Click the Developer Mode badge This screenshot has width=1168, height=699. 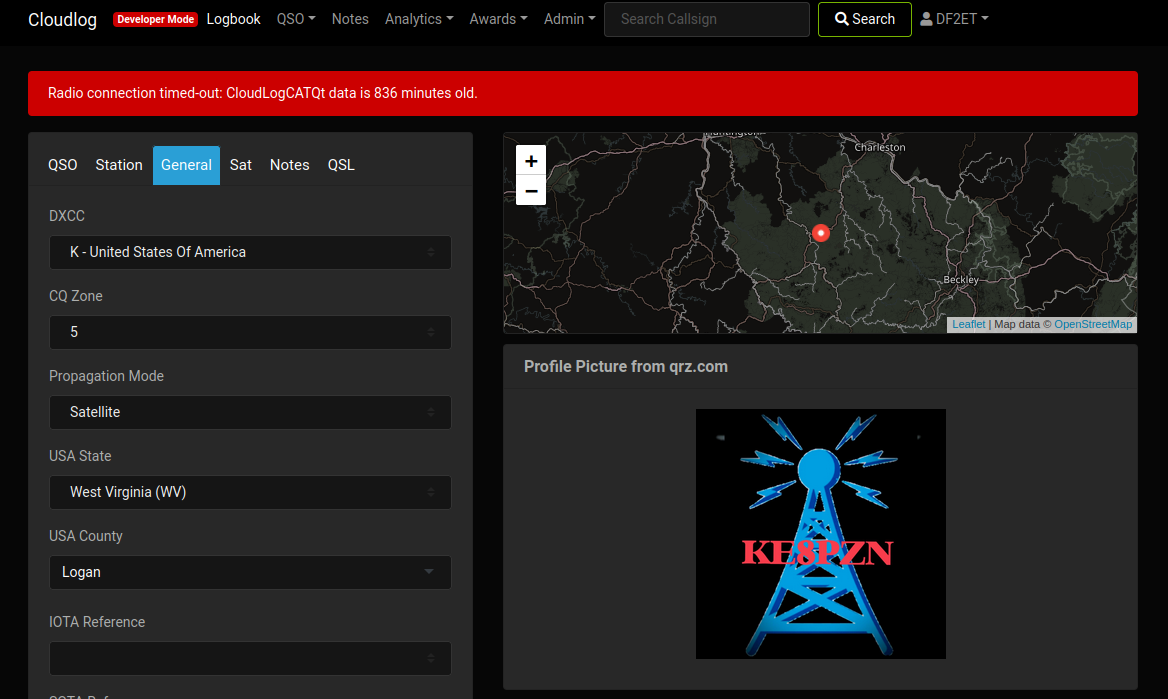pyautogui.click(x=155, y=18)
